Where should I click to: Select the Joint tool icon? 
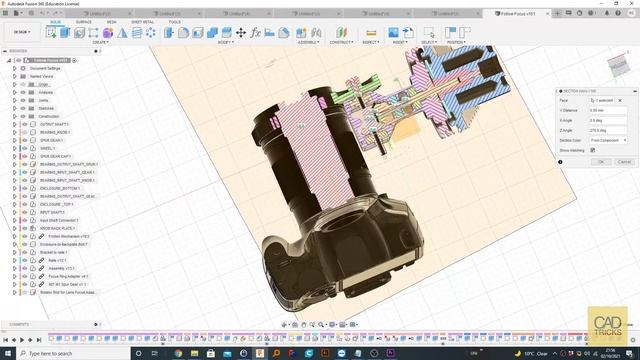click(316, 32)
